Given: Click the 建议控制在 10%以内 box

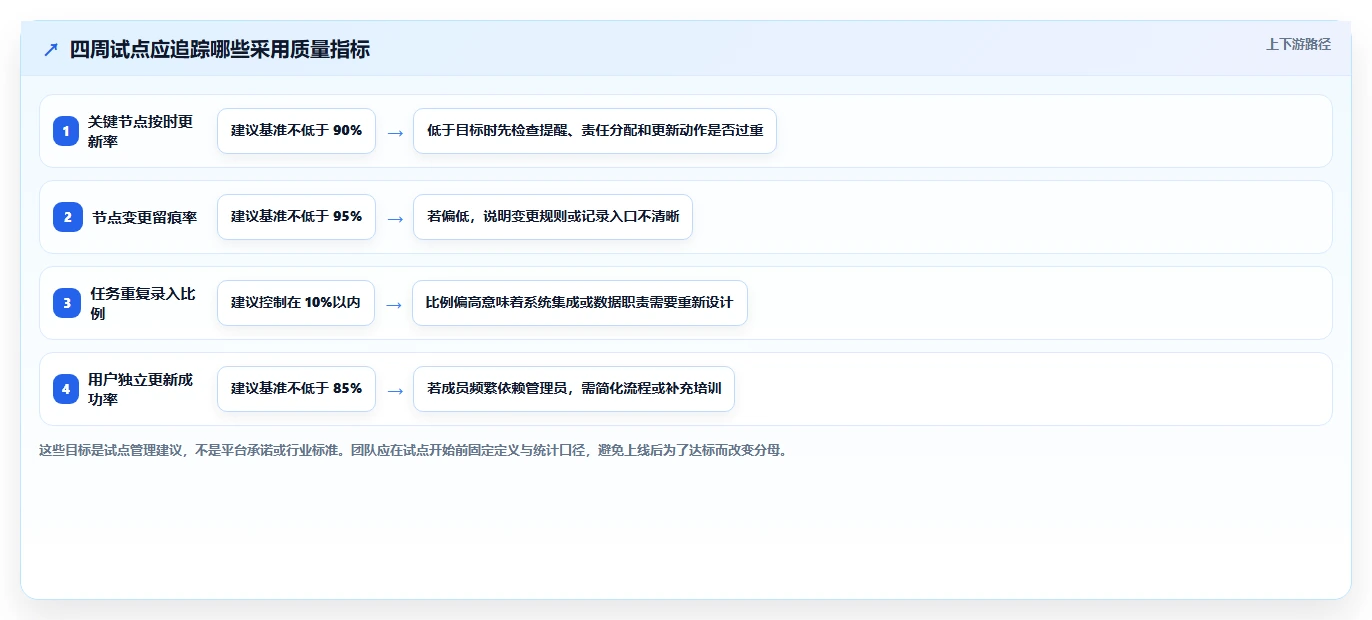Looking at the screenshot, I should 296,303.
